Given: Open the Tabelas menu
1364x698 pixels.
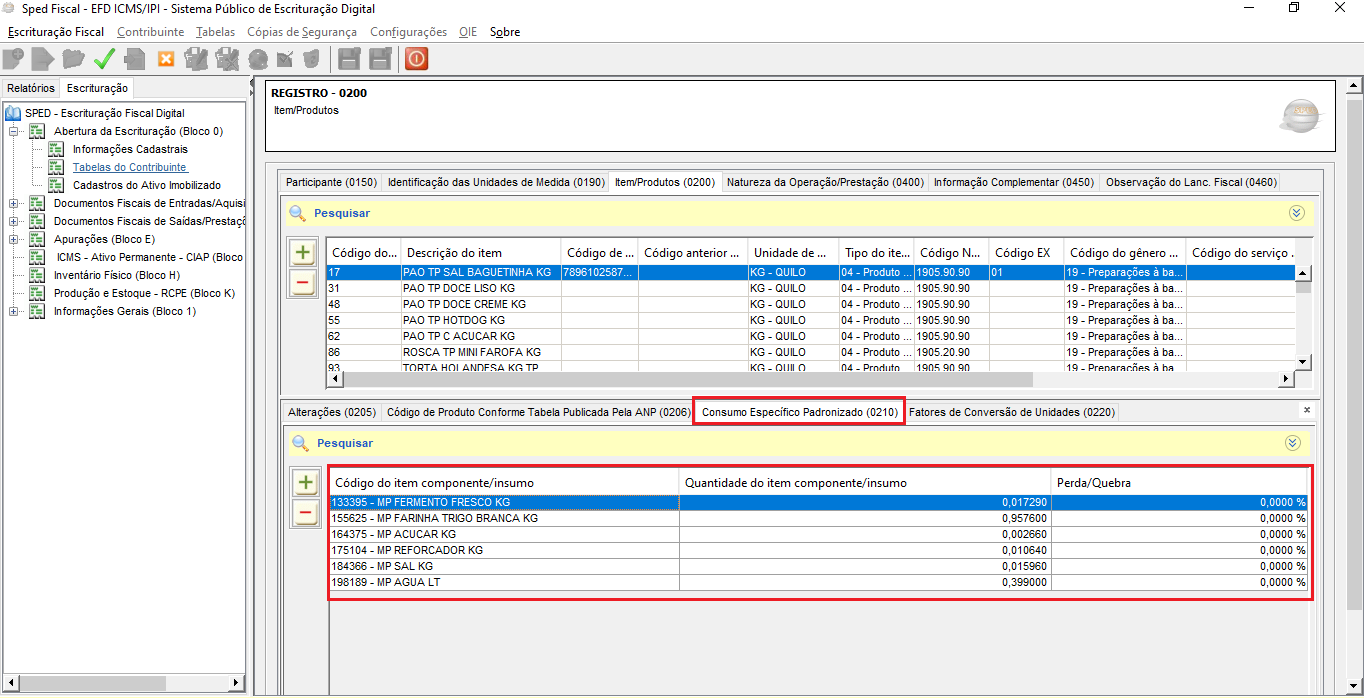Looking at the screenshot, I should point(215,32).
